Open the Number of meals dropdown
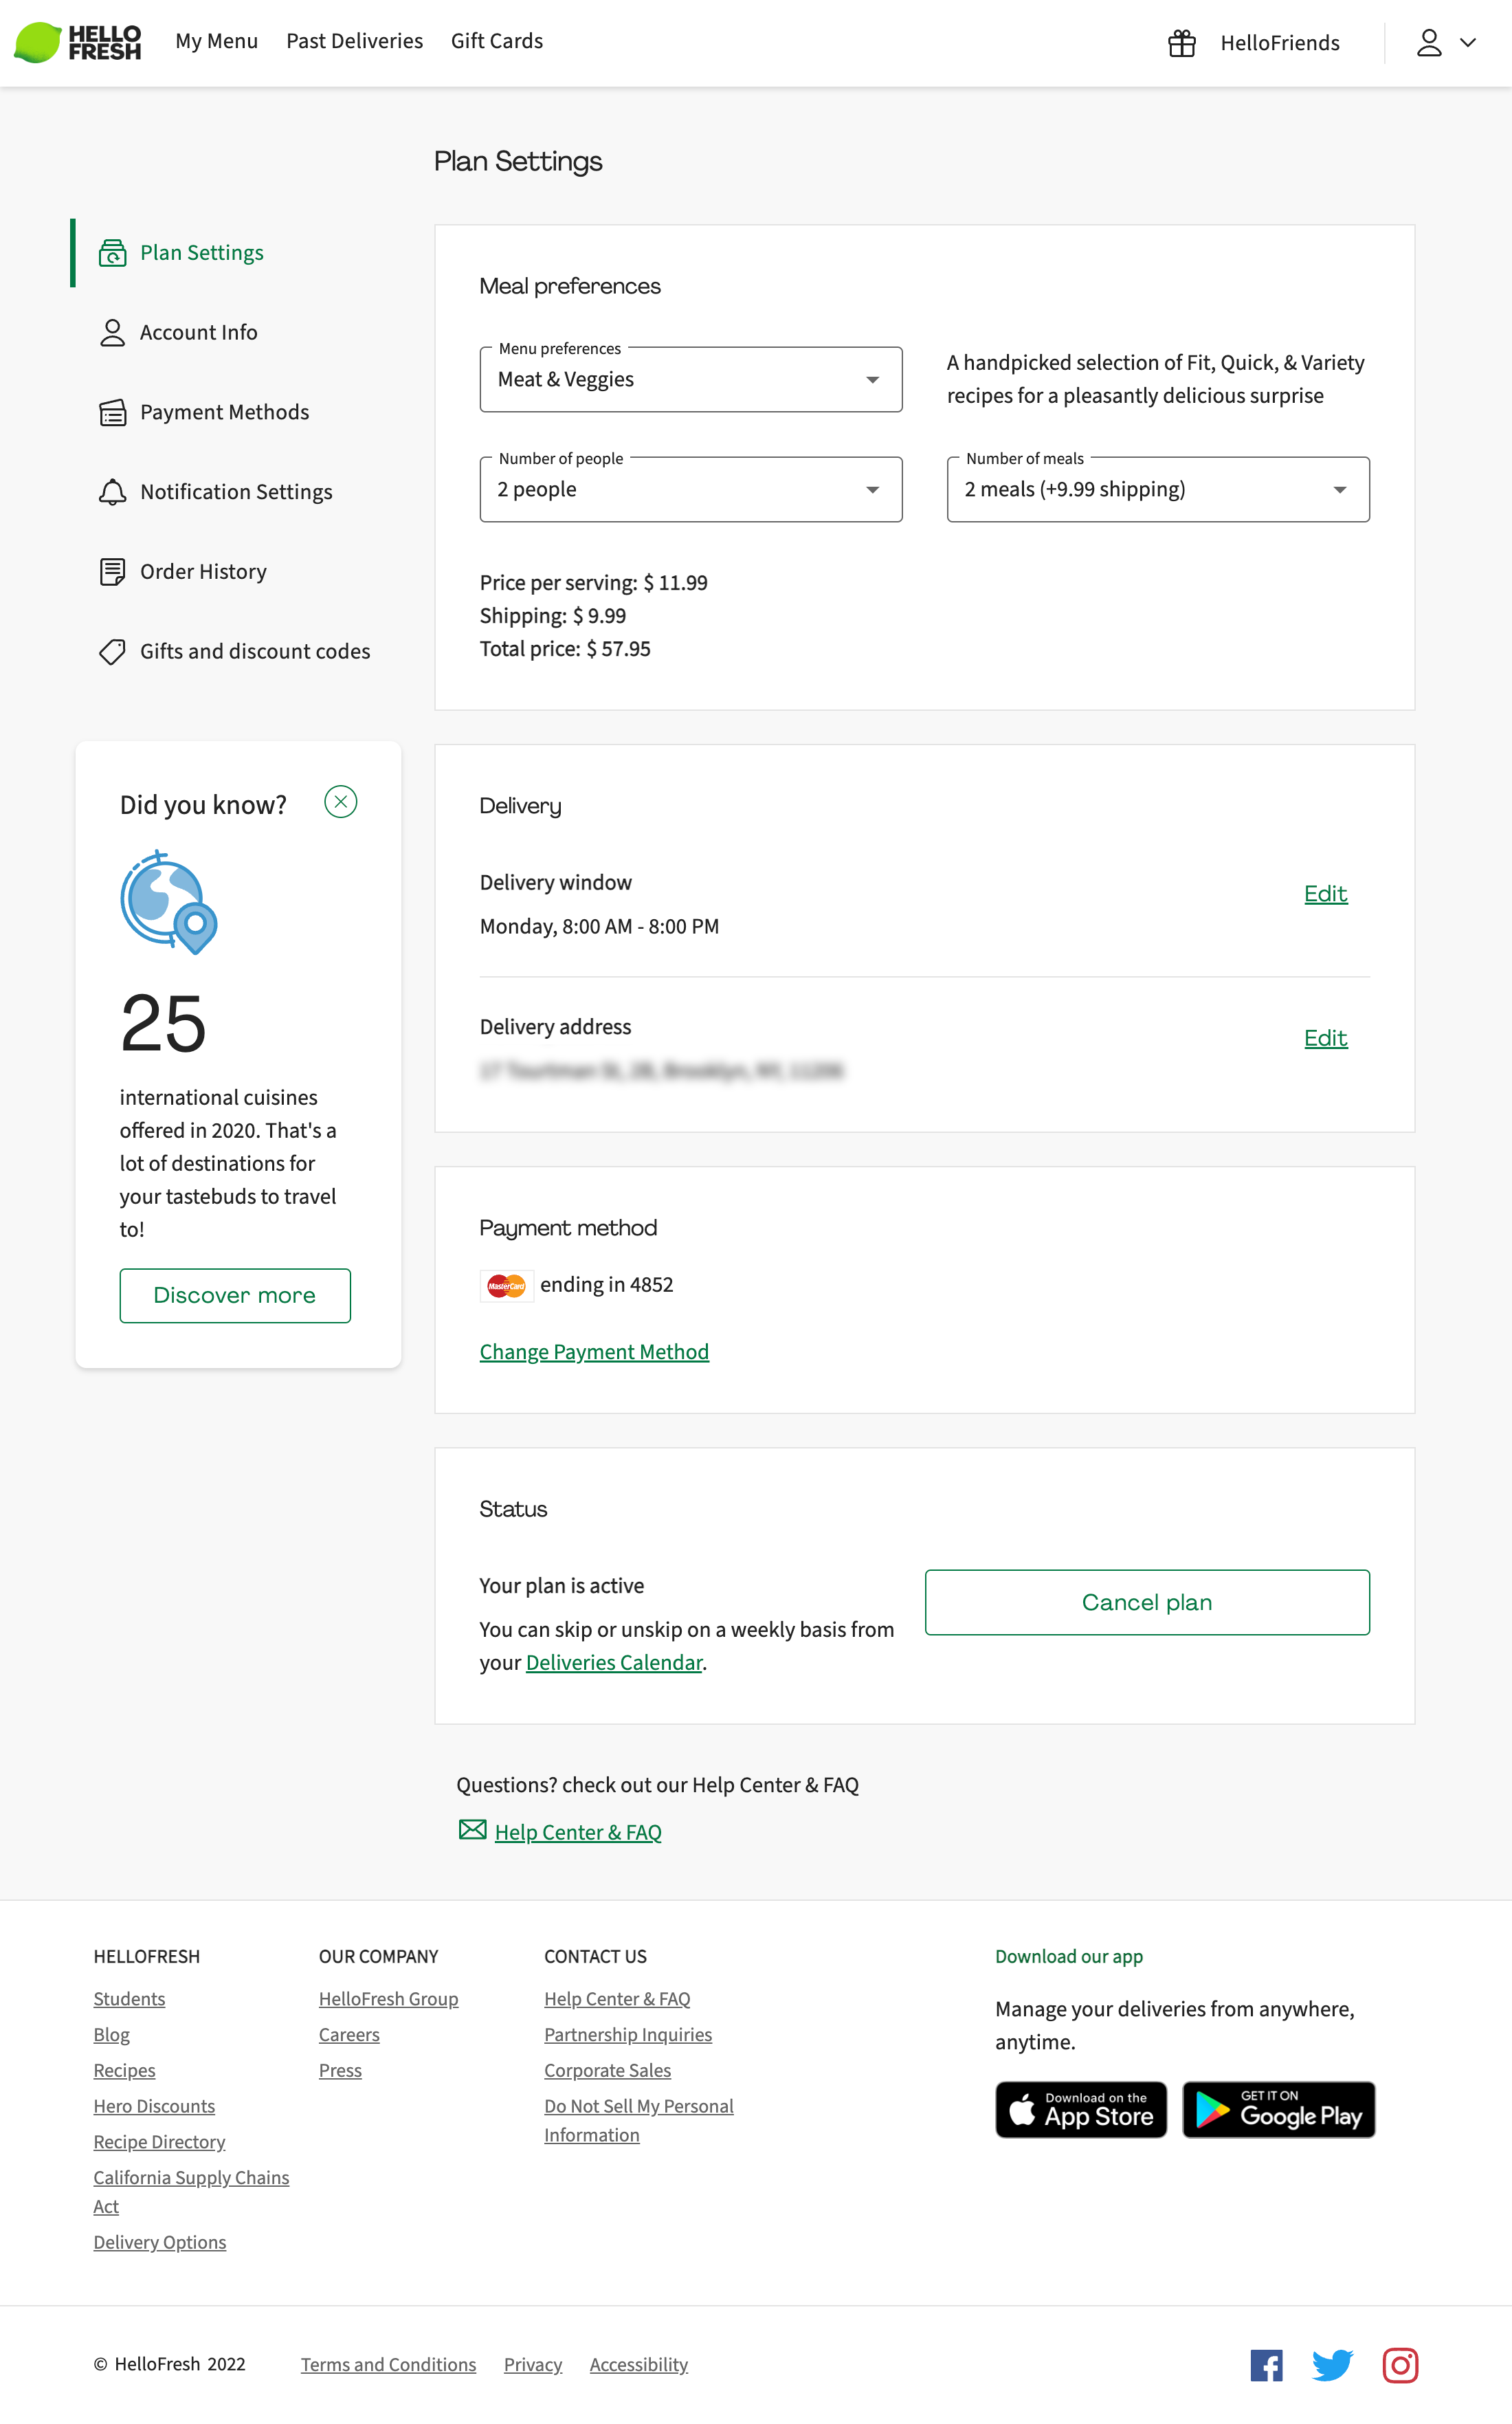The width and height of the screenshot is (1512, 2424). point(1157,489)
